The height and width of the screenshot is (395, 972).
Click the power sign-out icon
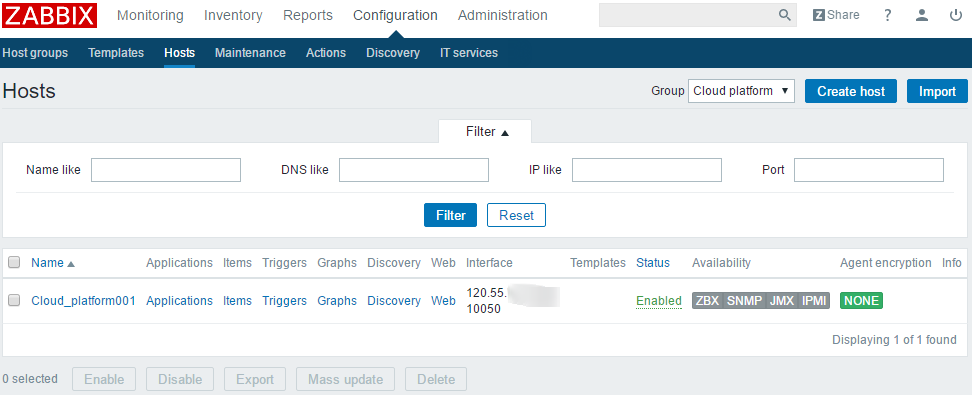pyautogui.click(x=956, y=15)
